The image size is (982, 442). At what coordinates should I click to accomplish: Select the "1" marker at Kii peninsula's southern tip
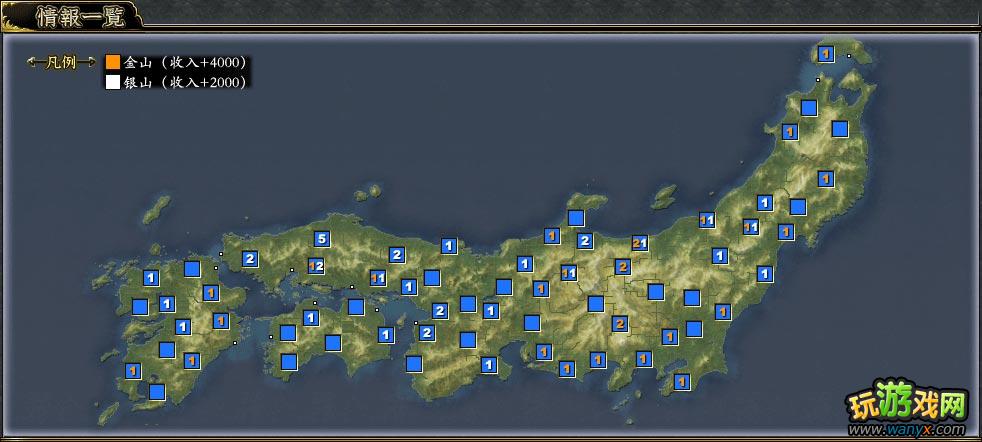coord(488,365)
